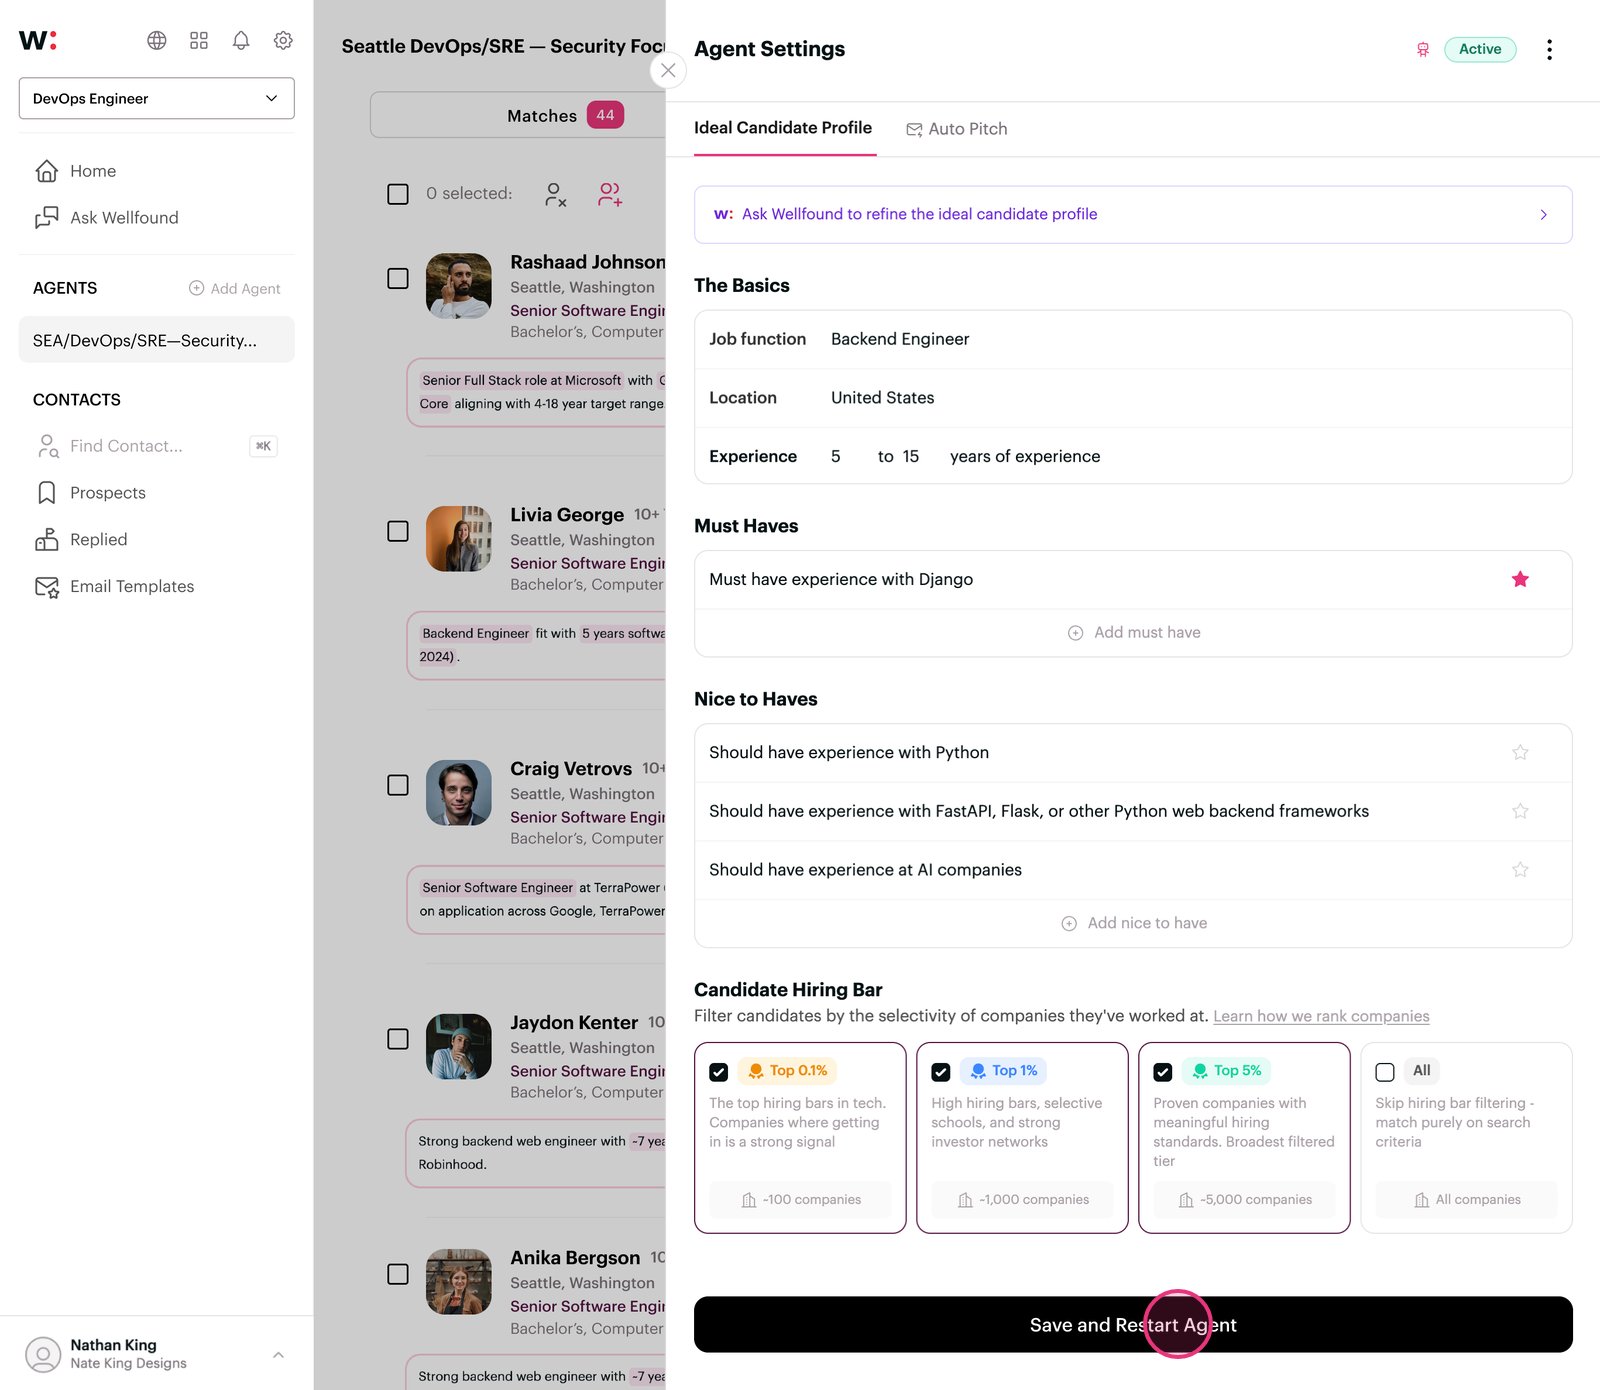Click the Home house icon
Image resolution: width=1600 pixels, height=1390 pixels.
coord(46,171)
